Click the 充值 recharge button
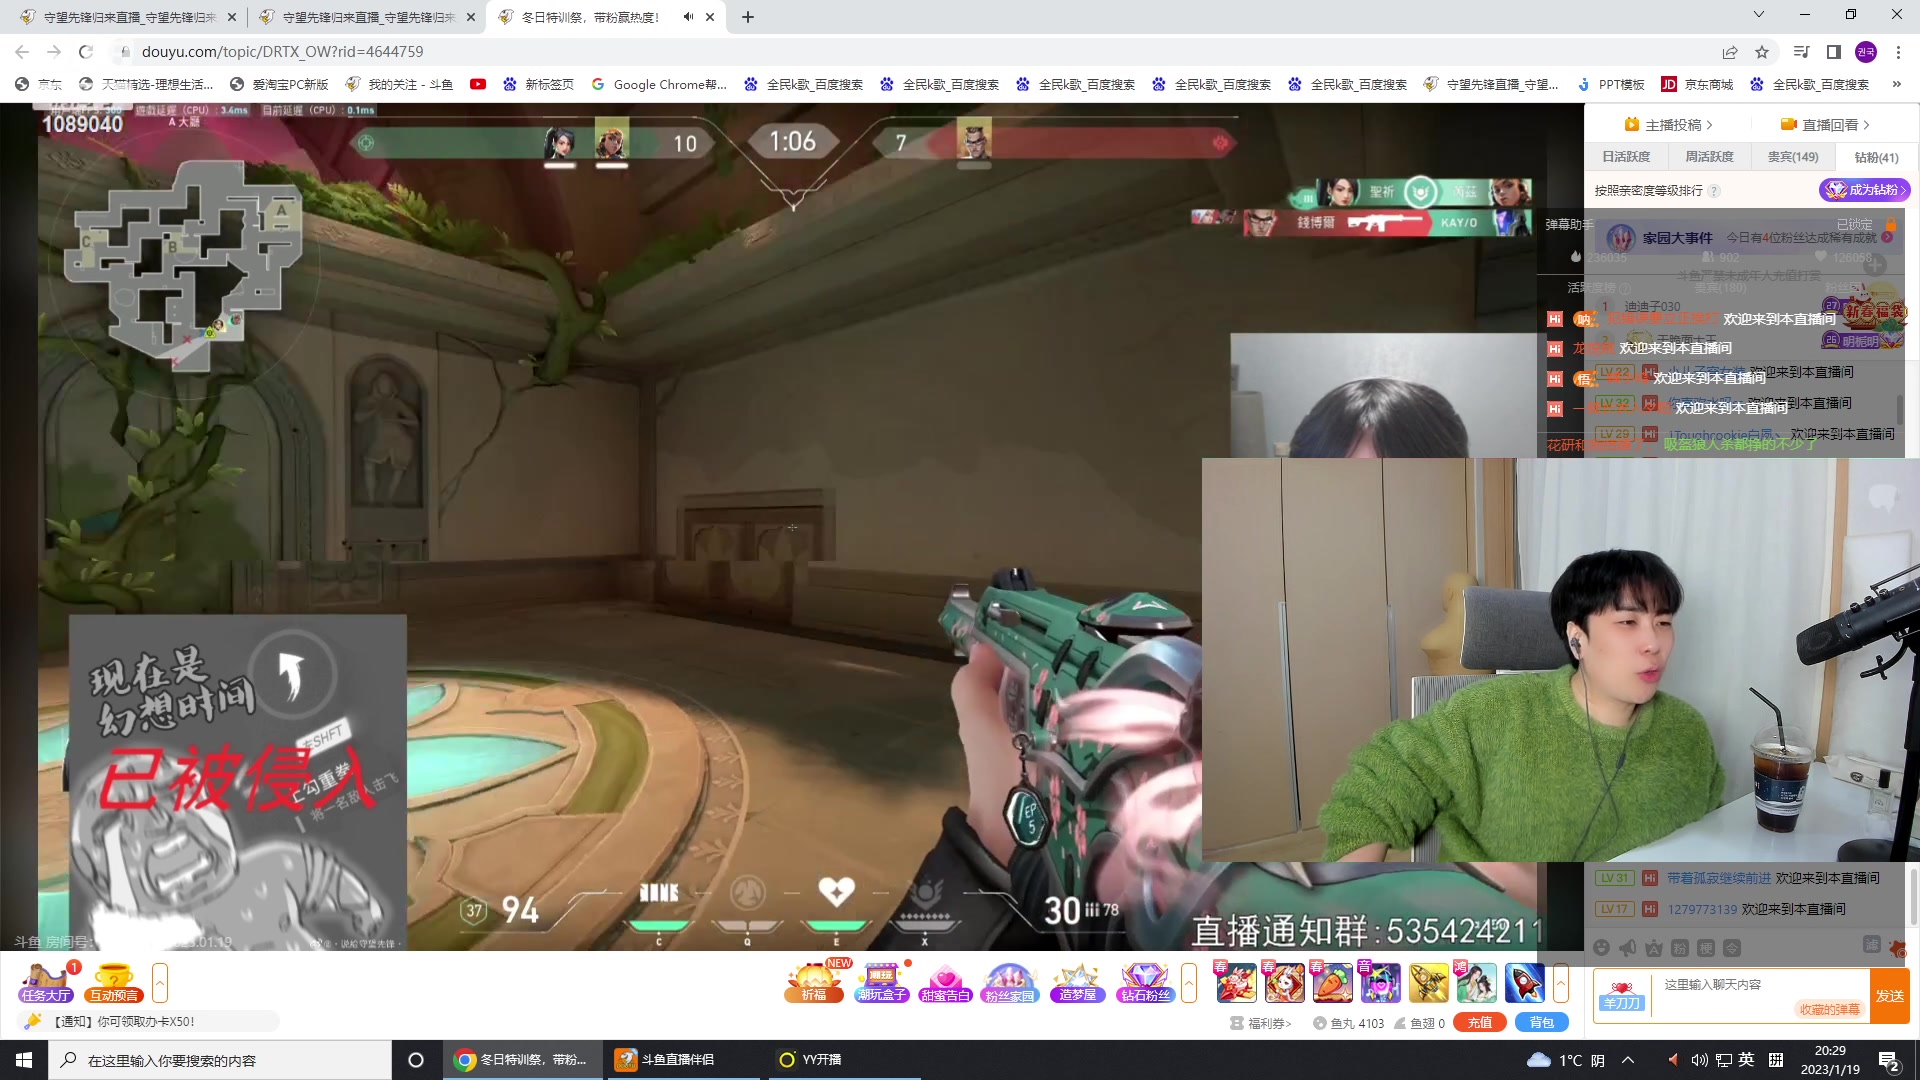 [x=1480, y=1022]
